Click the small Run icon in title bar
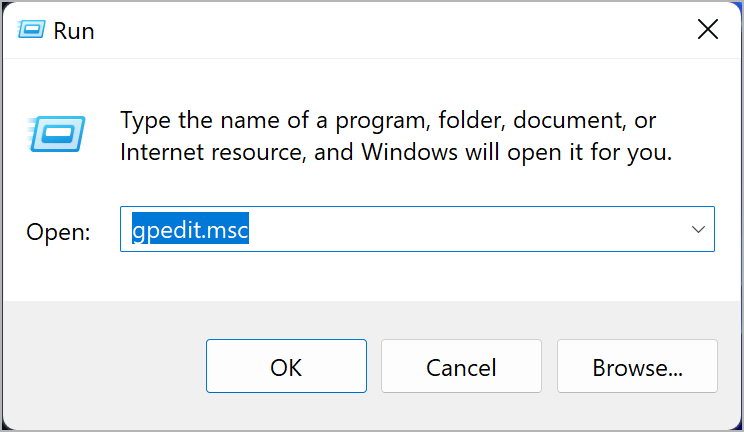The height and width of the screenshot is (432, 744). [x=30, y=30]
